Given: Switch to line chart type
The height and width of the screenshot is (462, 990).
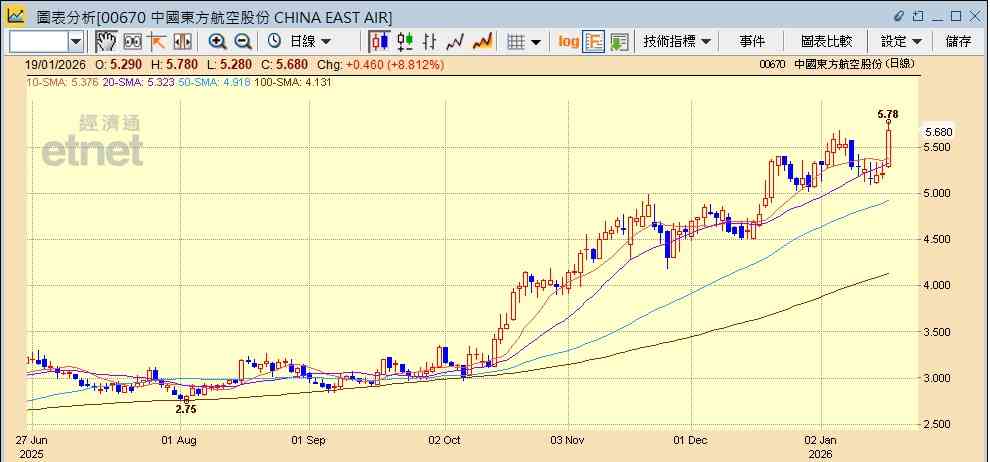Looking at the screenshot, I should (455, 42).
